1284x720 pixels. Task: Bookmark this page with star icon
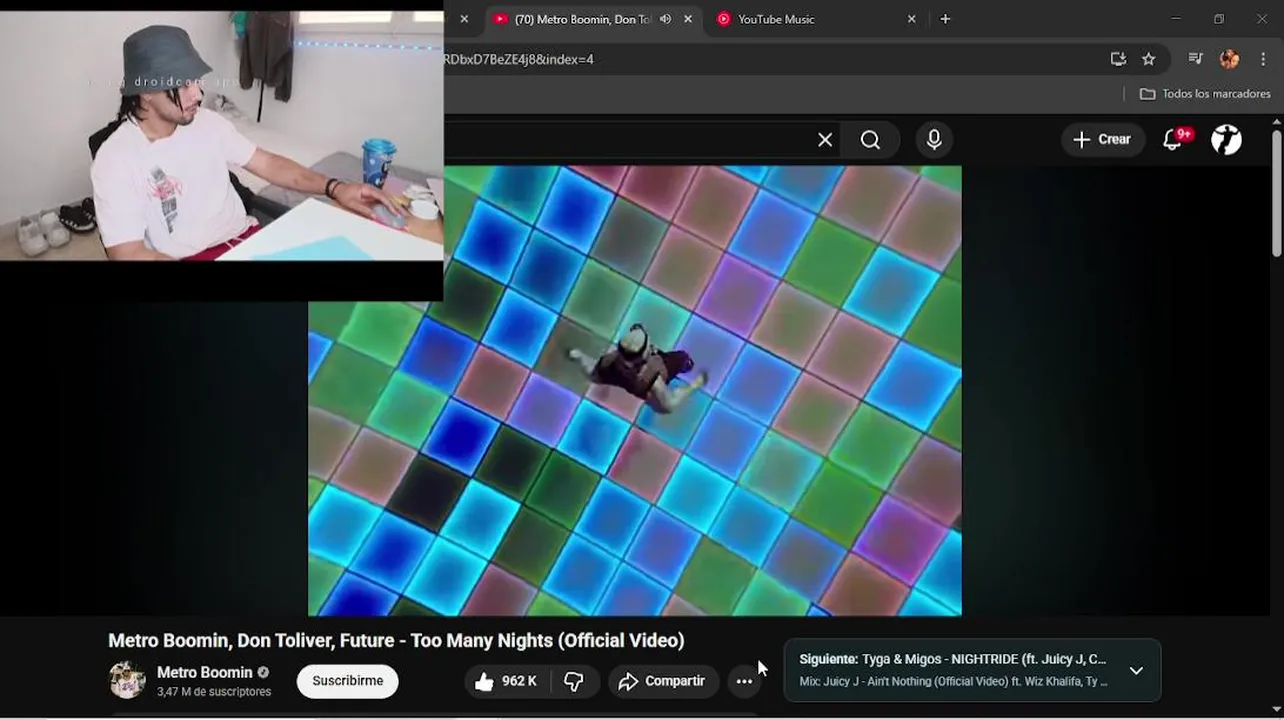pos(1149,59)
